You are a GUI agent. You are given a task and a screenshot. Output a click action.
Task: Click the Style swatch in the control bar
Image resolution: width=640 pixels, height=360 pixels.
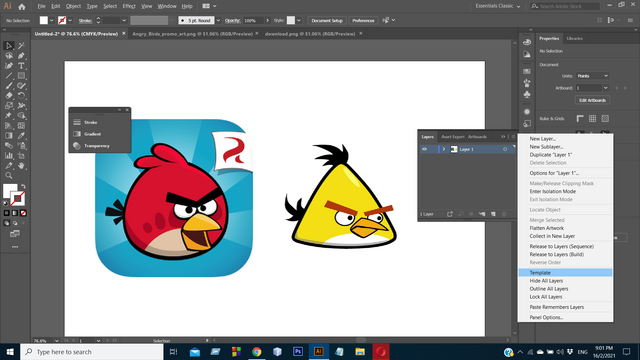pyautogui.click(x=291, y=20)
